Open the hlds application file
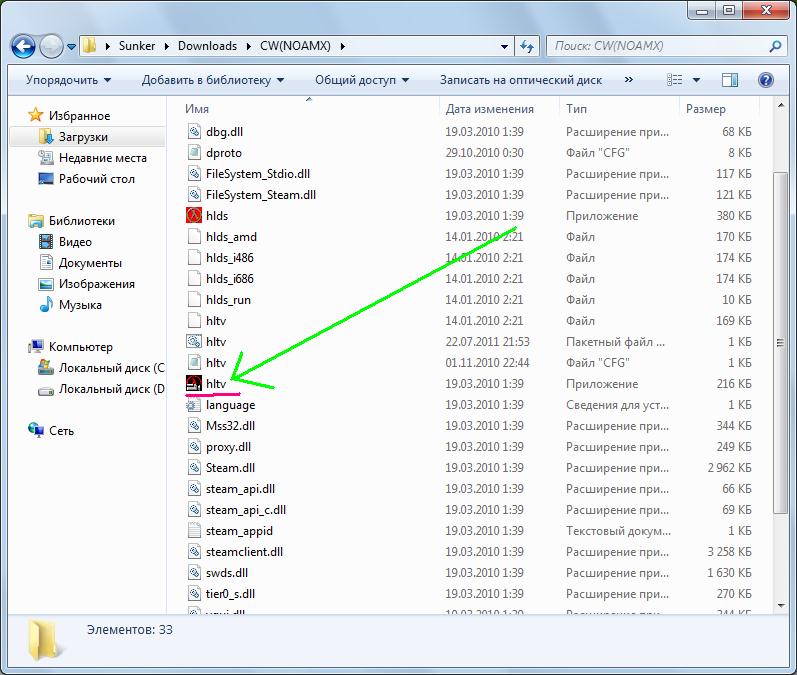Screen dimensions: 797x675 pyautogui.click(x=216, y=216)
